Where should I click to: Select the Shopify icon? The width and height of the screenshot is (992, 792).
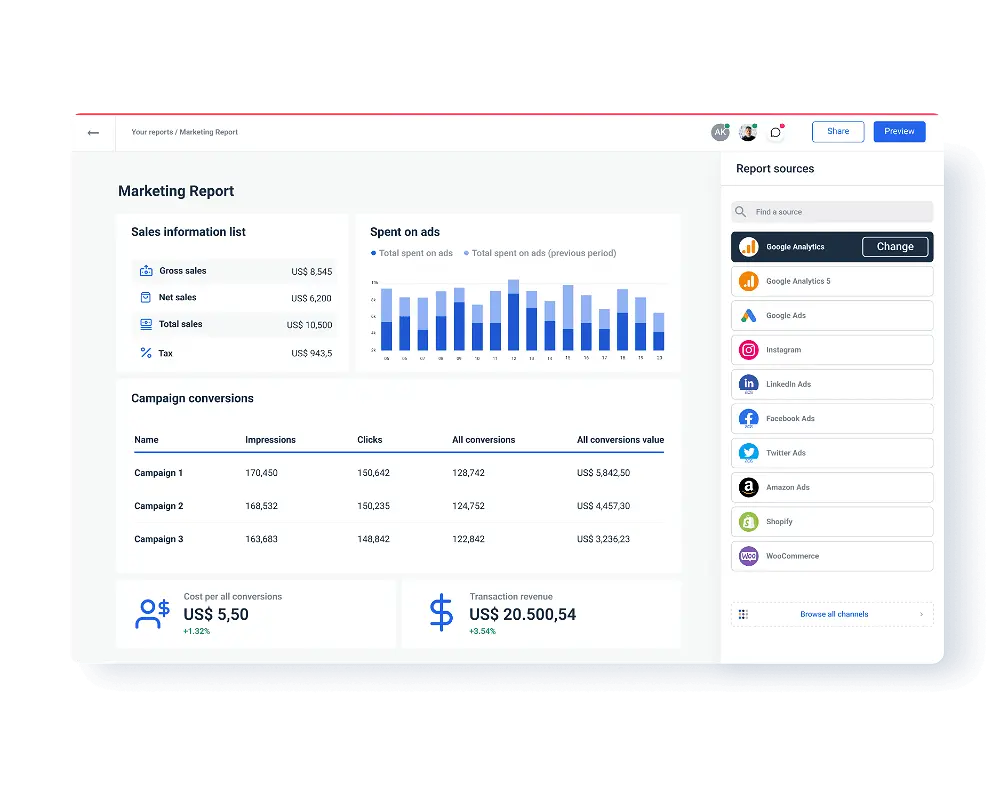point(748,522)
